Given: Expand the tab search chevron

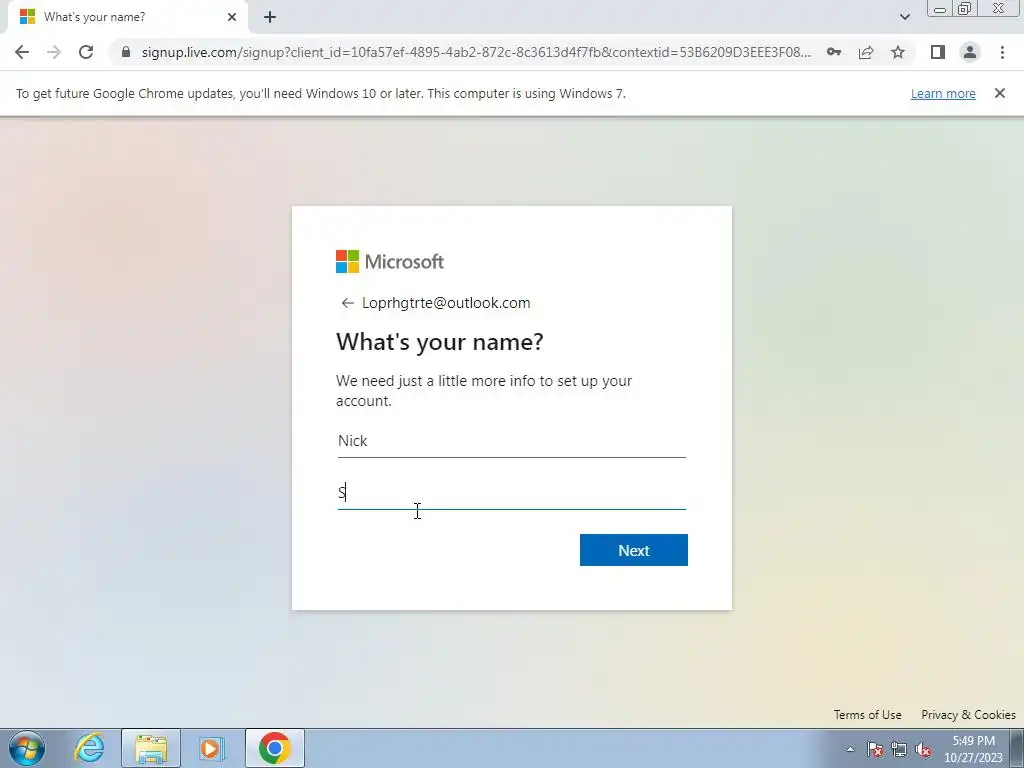Looking at the screenshot, I should pyautogui.click(x=904, y=17).
